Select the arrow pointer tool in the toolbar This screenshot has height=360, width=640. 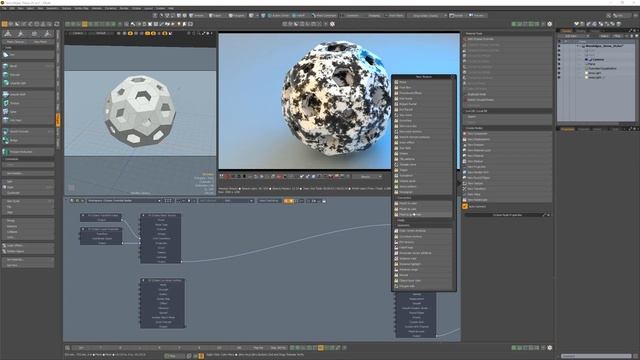[132, 24]
